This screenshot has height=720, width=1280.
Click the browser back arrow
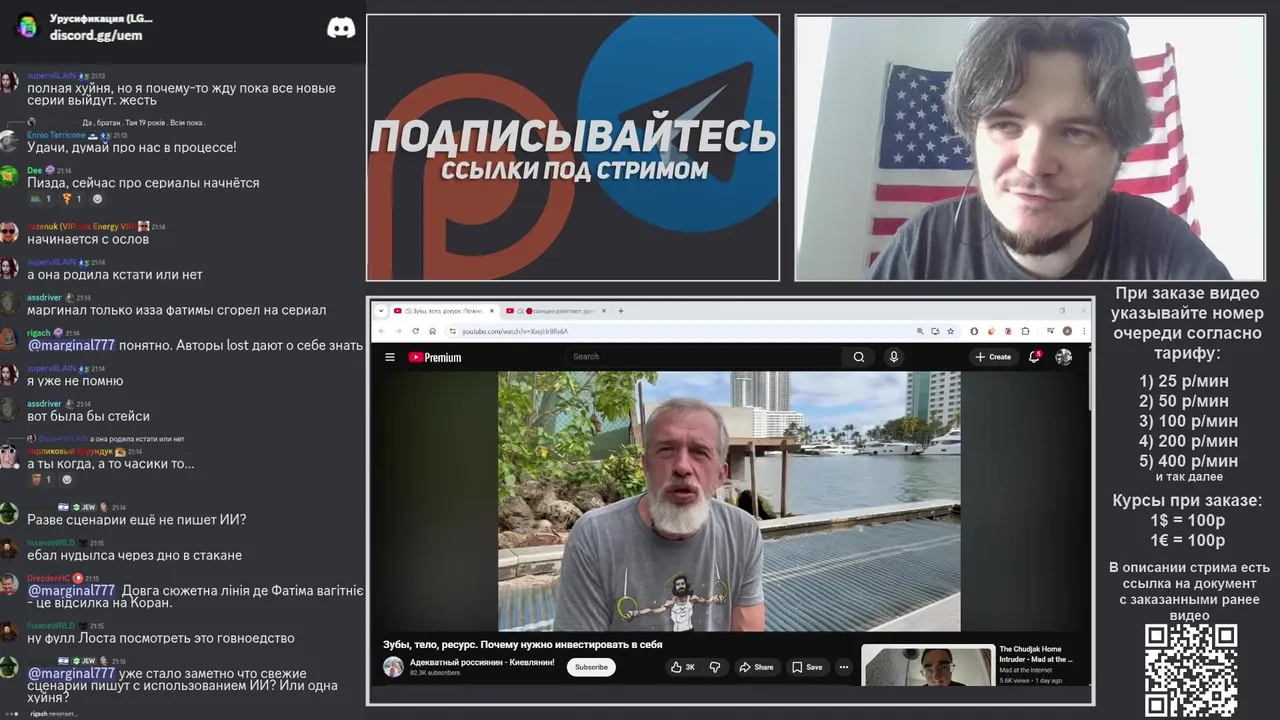(x=381, y=331)
